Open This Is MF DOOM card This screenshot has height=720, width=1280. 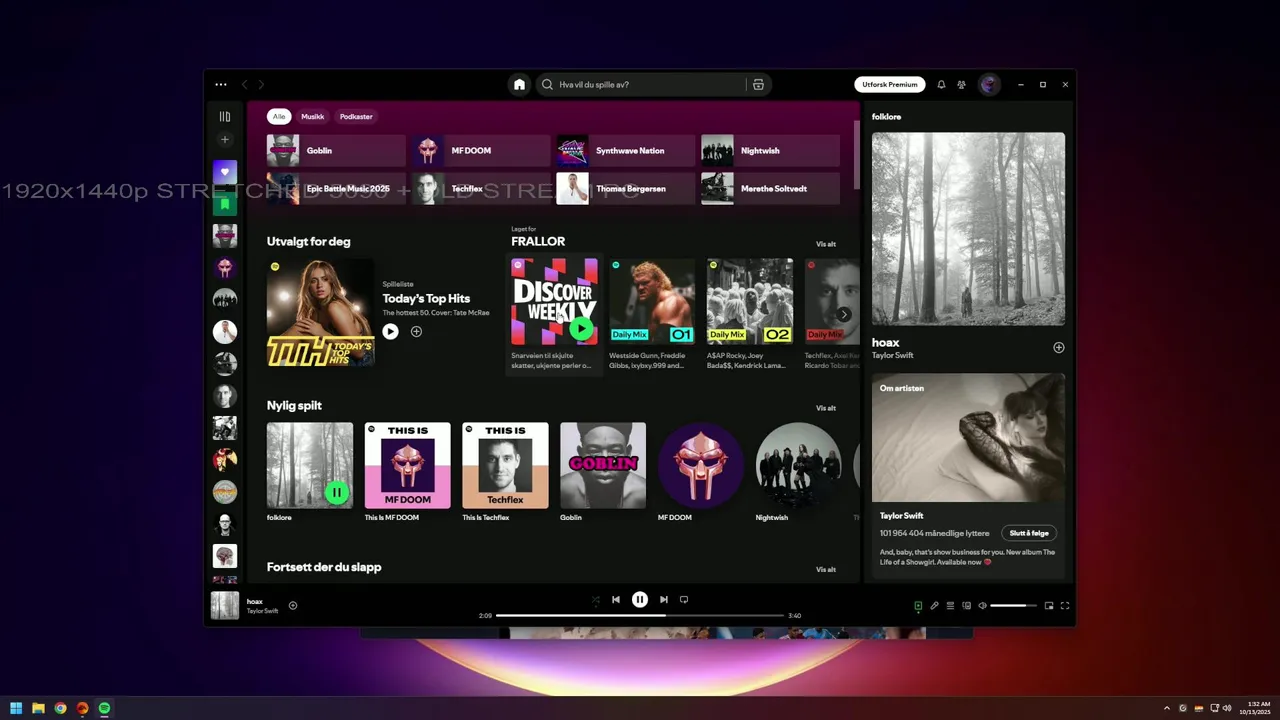[408, 472]
